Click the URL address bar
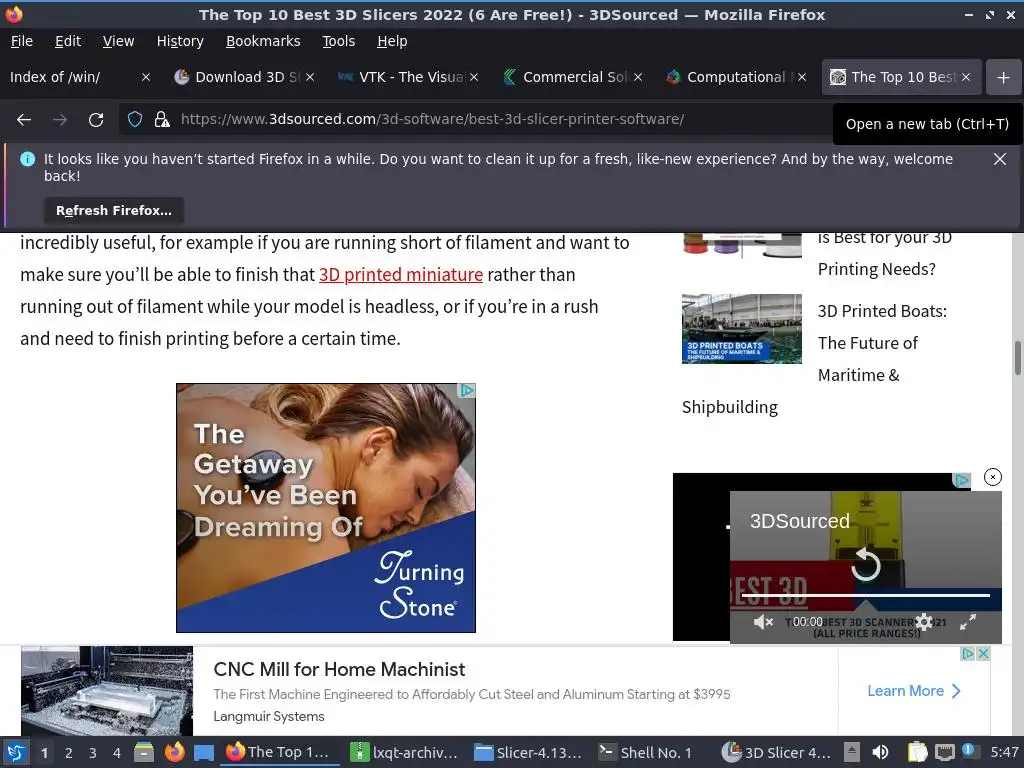 click(432, 120)
